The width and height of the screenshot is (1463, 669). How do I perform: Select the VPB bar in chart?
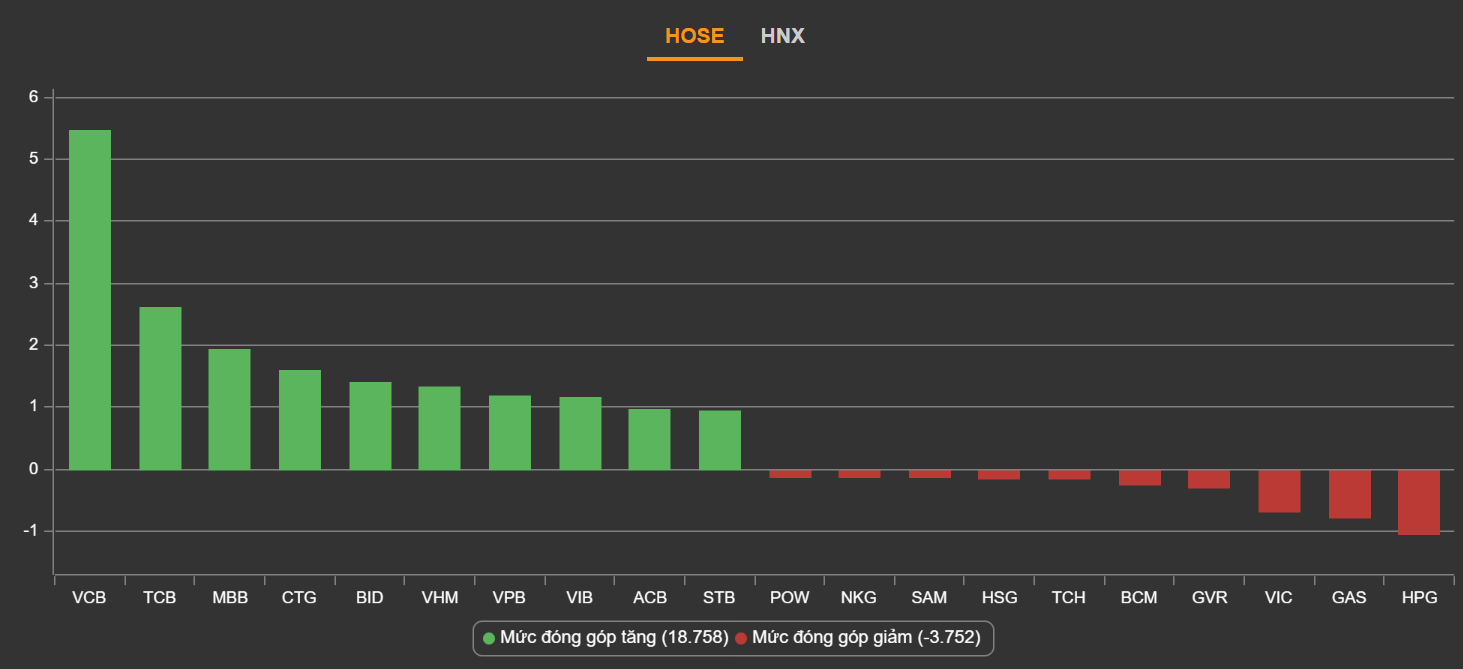(510, 432)
